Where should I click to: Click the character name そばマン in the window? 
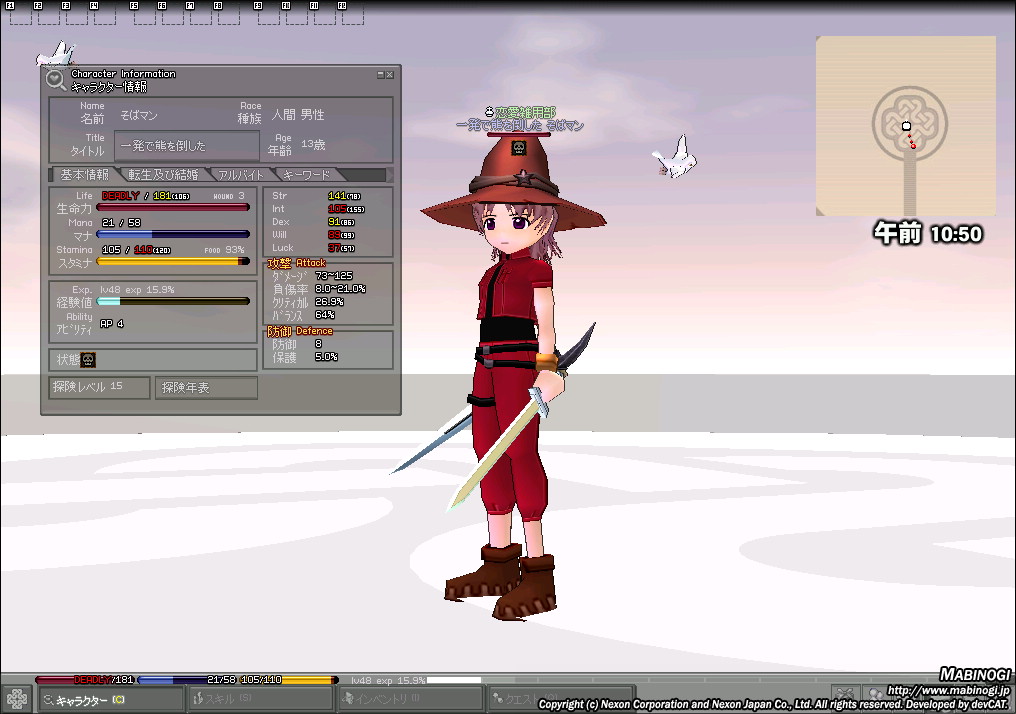click(x=139, y=115)
